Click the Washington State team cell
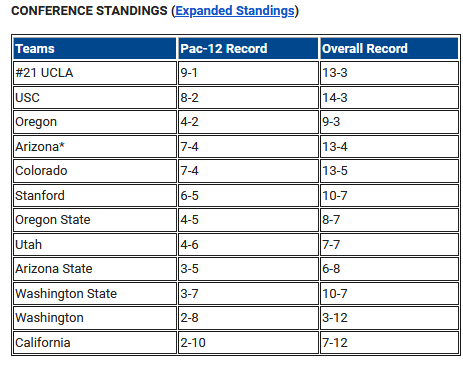Image resolution: width=463 pixels, height=368 pixels. coord(95,294)
